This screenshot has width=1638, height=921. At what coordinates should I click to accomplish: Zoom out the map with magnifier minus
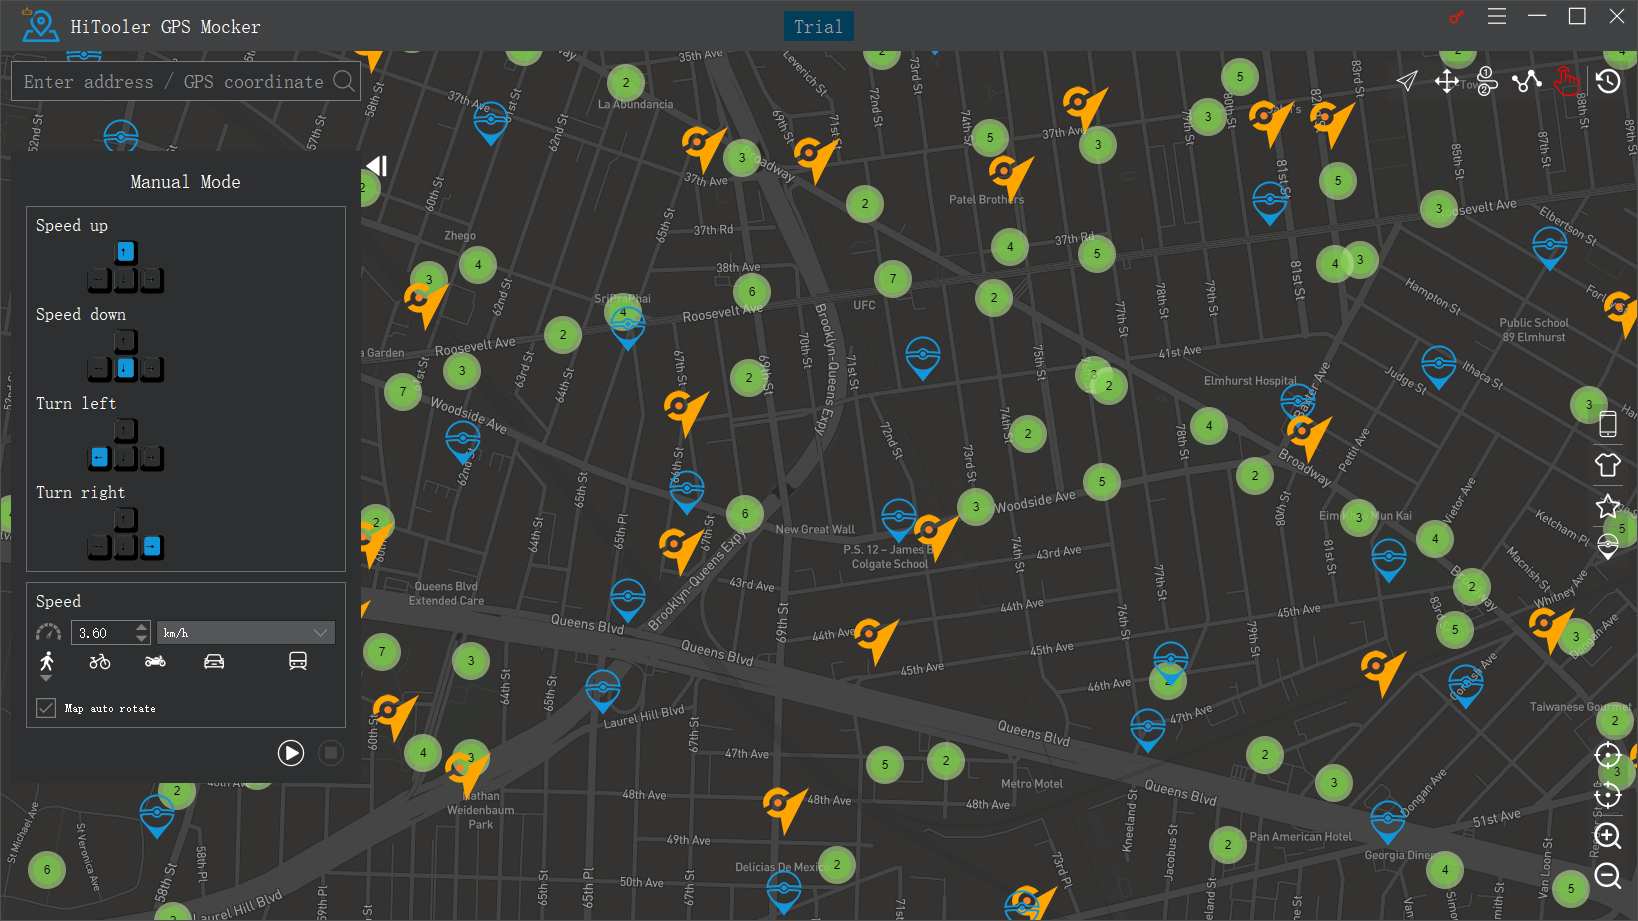coord(1607,876)
